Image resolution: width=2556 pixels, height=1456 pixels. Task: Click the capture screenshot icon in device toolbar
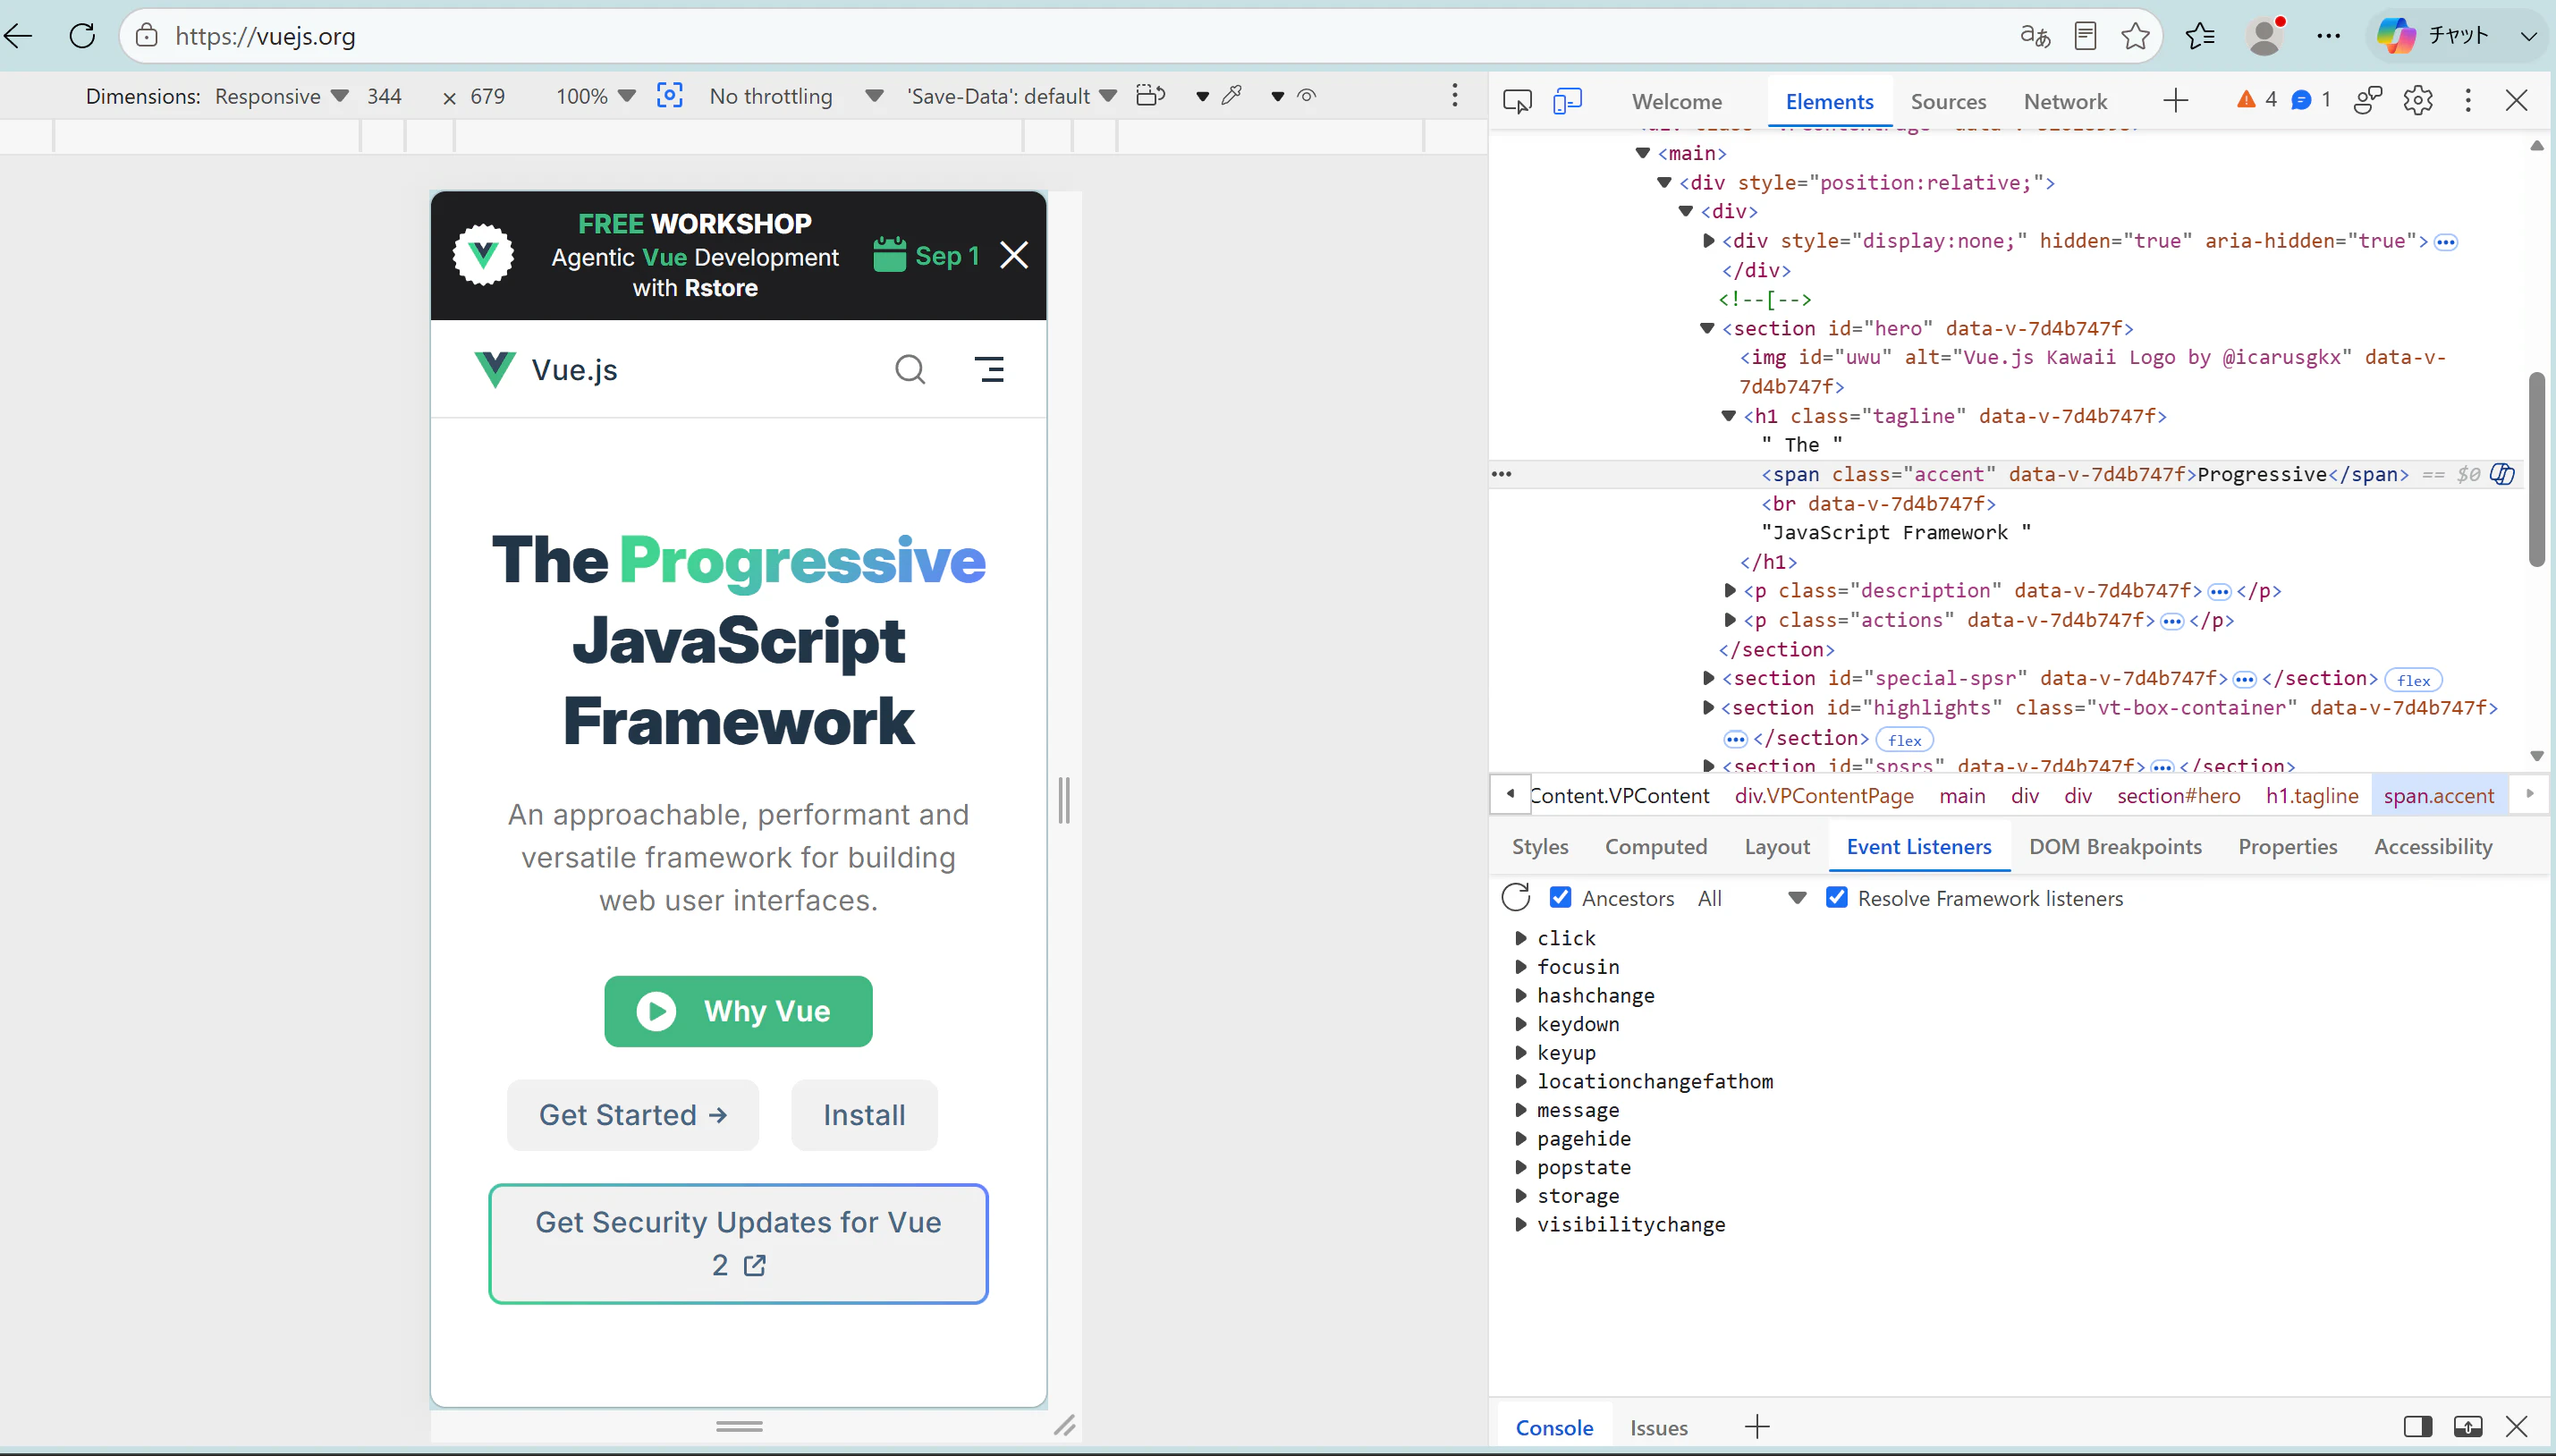[669, 96]
